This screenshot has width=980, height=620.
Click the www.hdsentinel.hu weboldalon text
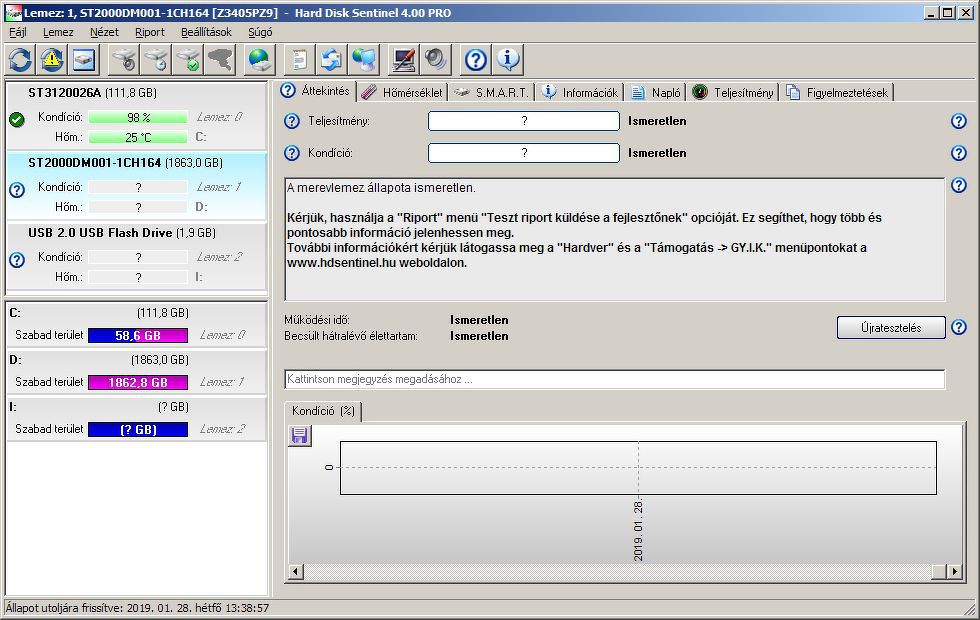point(377,263)
